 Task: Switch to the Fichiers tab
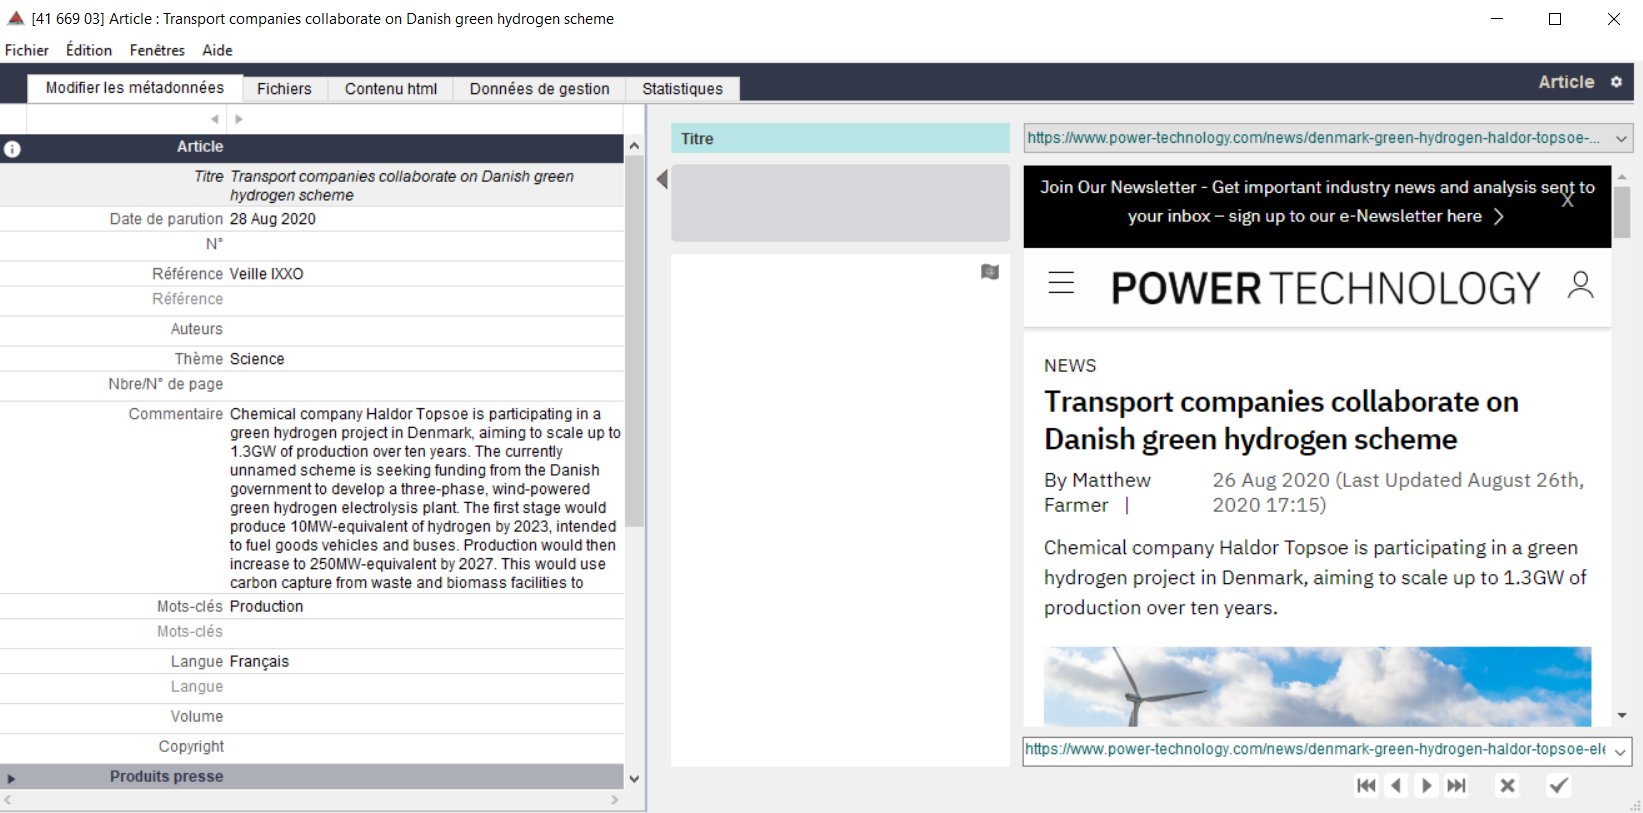tap(284, 89)
